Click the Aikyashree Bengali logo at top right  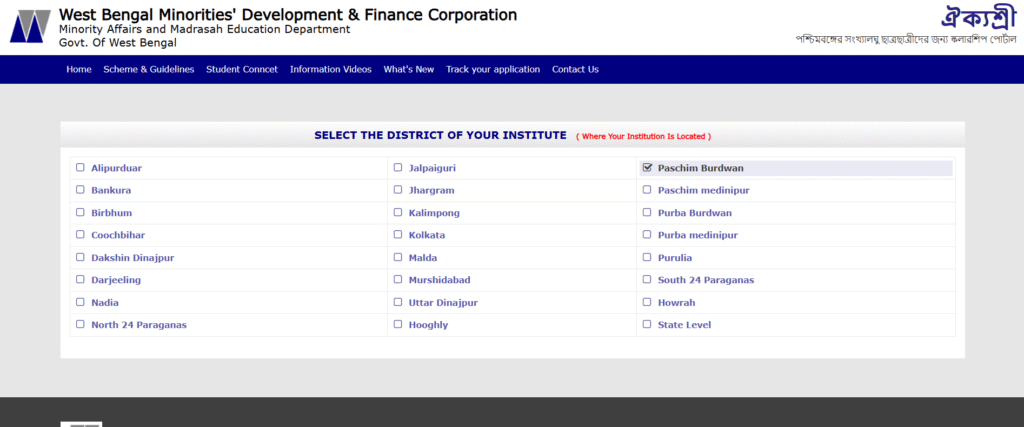pyautogui.click(x=979, y=18)
